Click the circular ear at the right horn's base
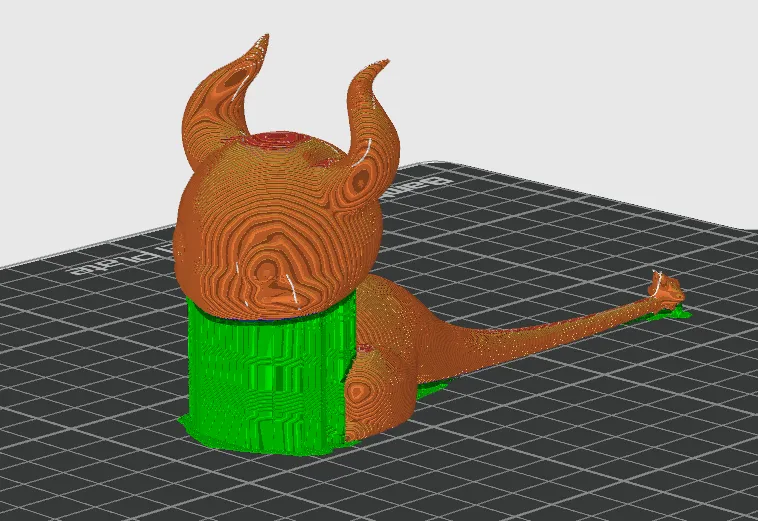Screen dimensions: 758x521 pyautogui.click(x=362, y=179)
